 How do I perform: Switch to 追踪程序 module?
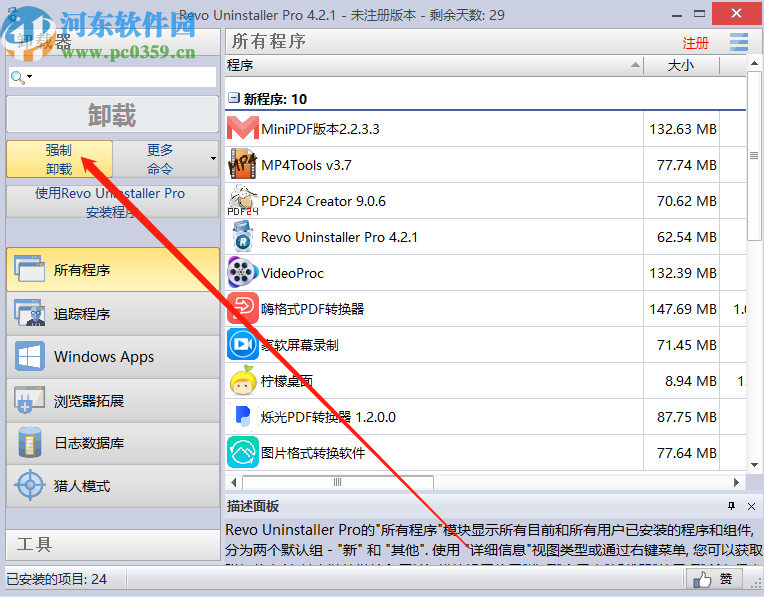[113, 313]
